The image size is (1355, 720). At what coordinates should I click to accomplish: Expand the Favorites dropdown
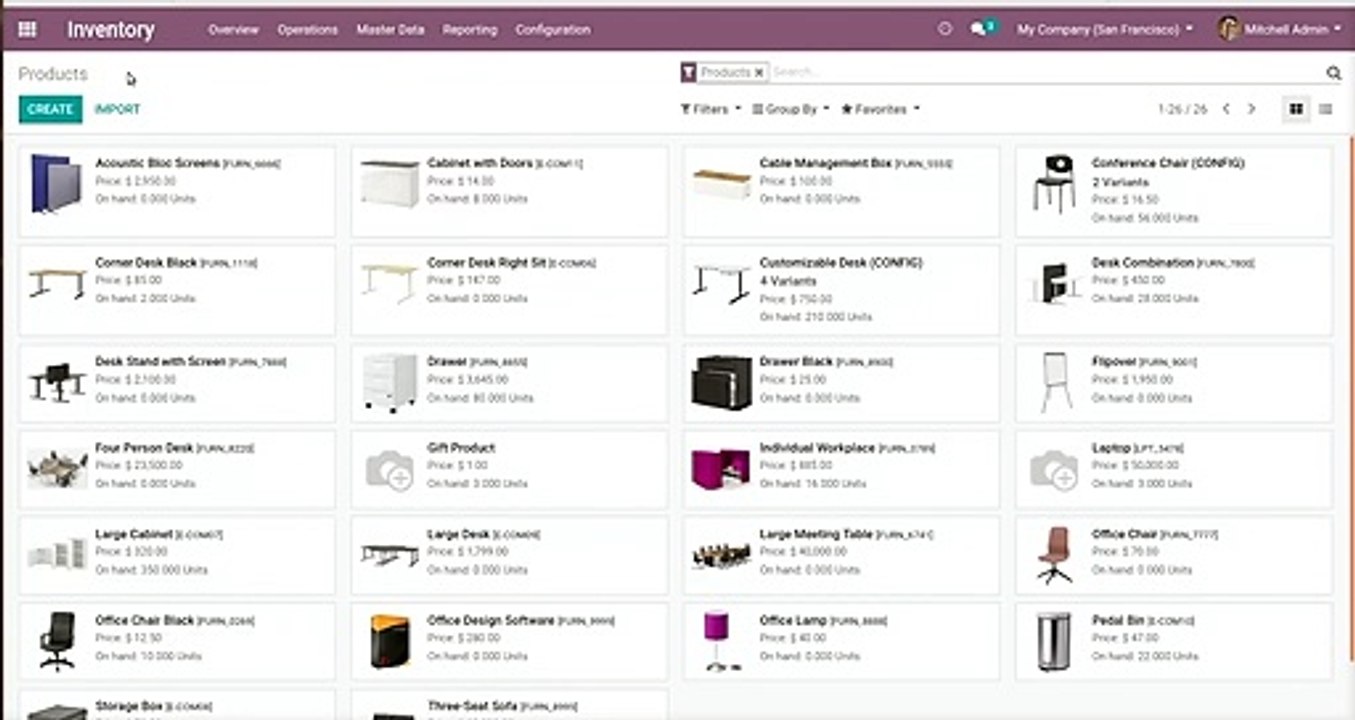[x=880, y=109]
